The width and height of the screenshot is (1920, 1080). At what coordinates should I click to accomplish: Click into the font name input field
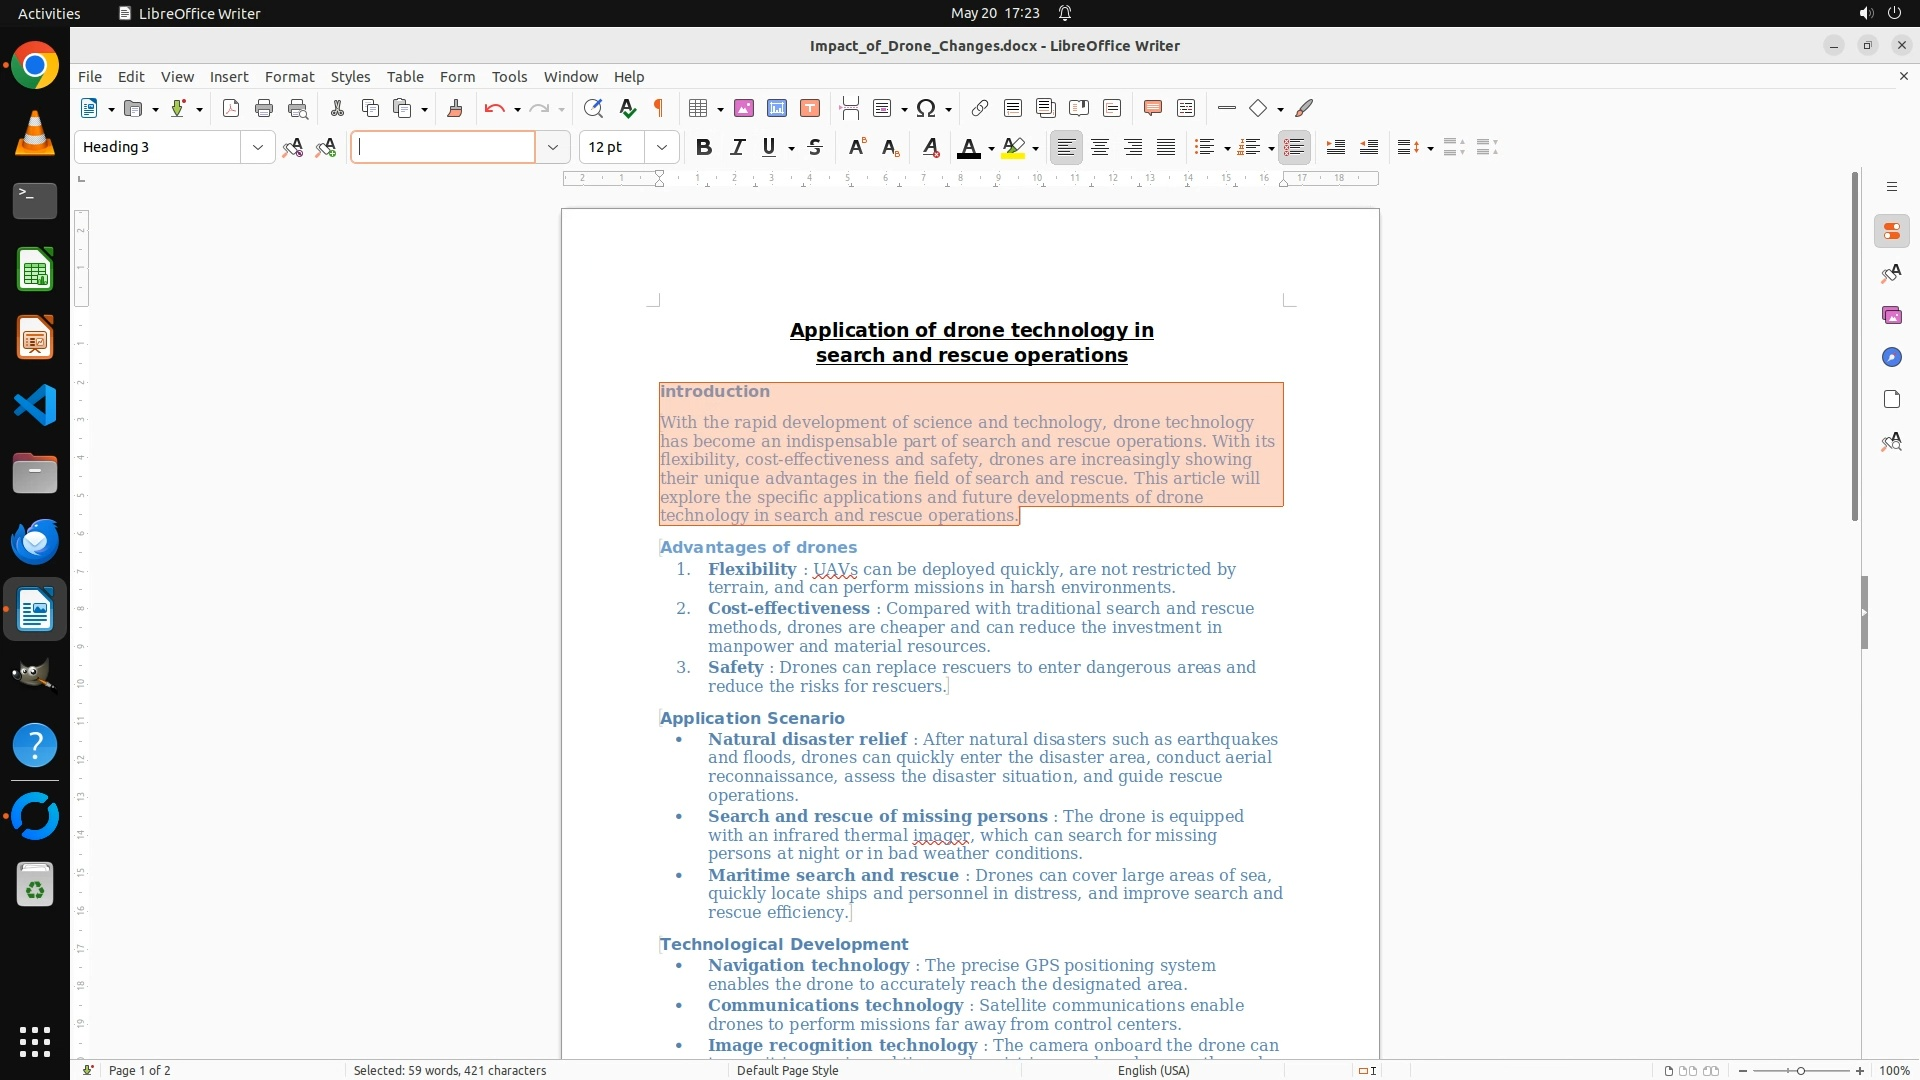pos(443,147)
